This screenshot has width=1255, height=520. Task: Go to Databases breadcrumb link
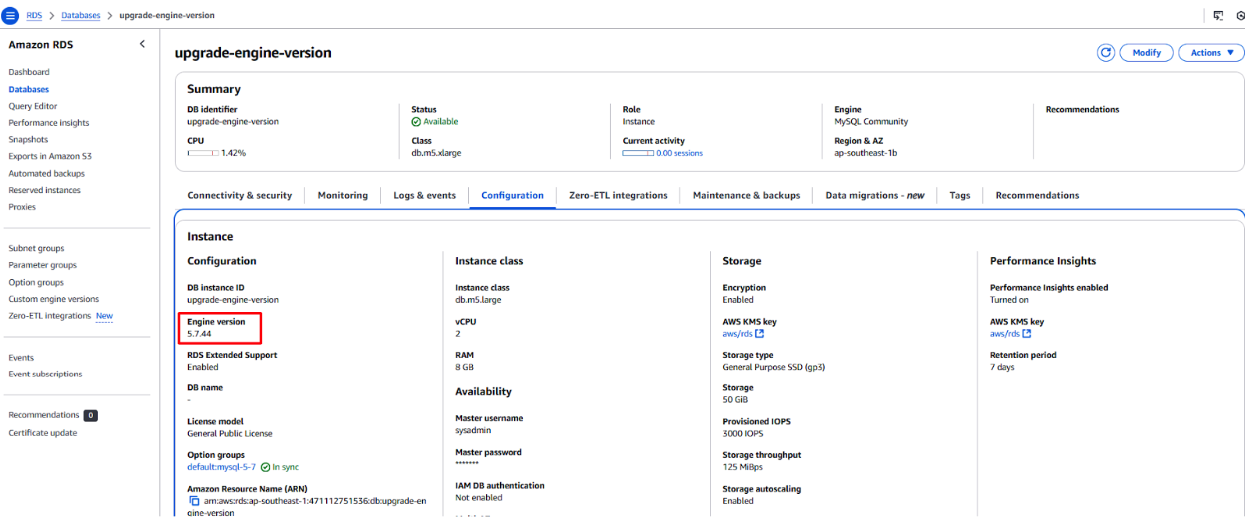(81, 15)
